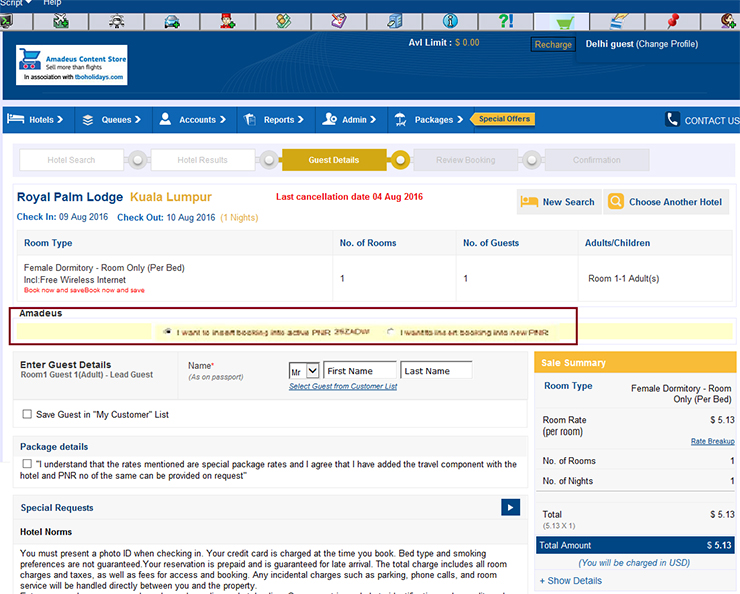Click the question mark help toolbar icon

pyautogui.click(x=506, y=21)
